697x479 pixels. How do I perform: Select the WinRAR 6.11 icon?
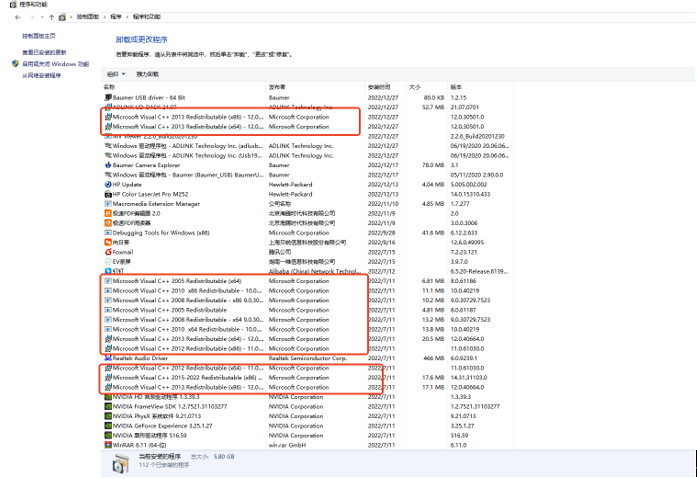point(108,445)
